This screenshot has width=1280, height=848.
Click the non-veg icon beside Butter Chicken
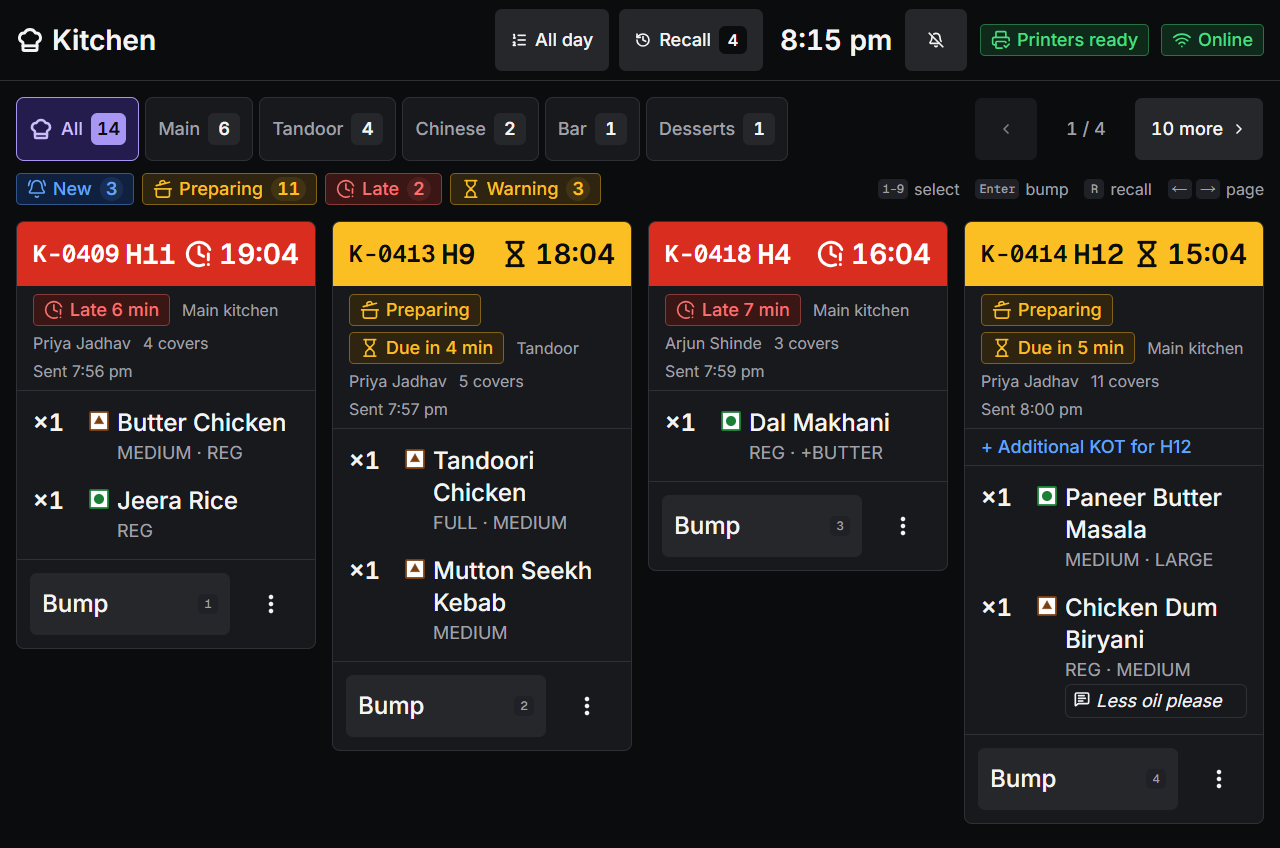coord(99,421)
